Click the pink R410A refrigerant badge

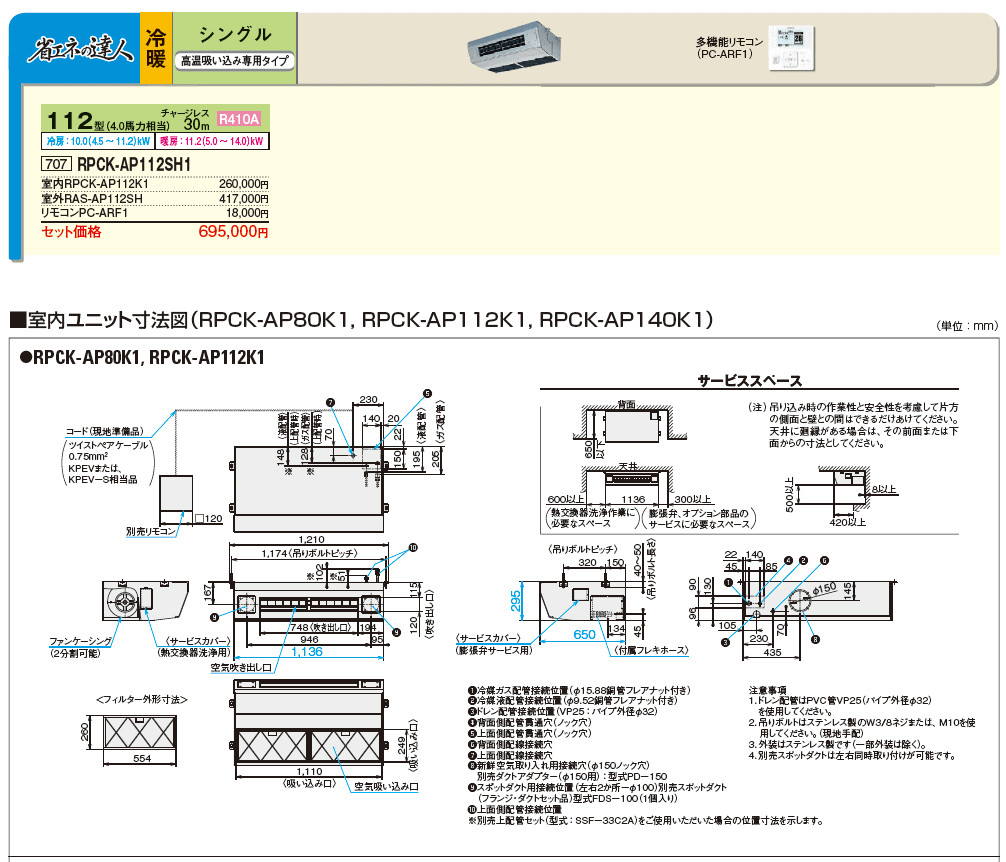tap(239, 119)
